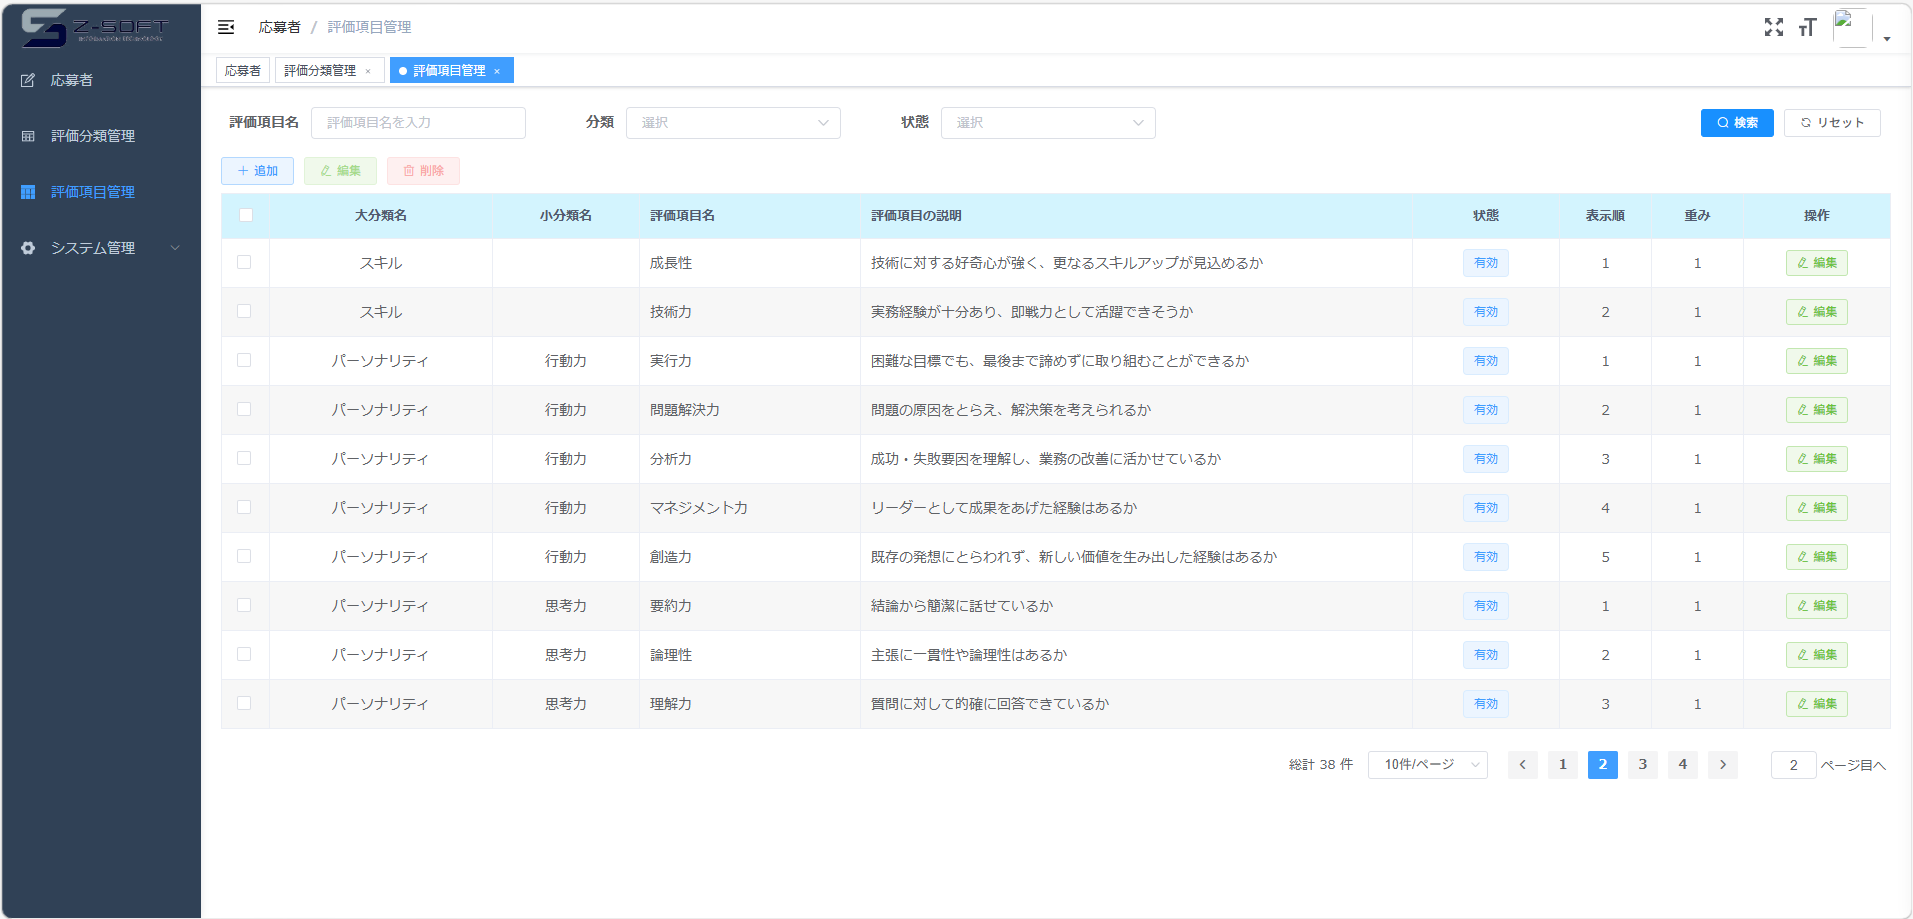This screenshot has width=1913, height=919.
Task: Go to page 3 in the pagination
Action: 1642,764
